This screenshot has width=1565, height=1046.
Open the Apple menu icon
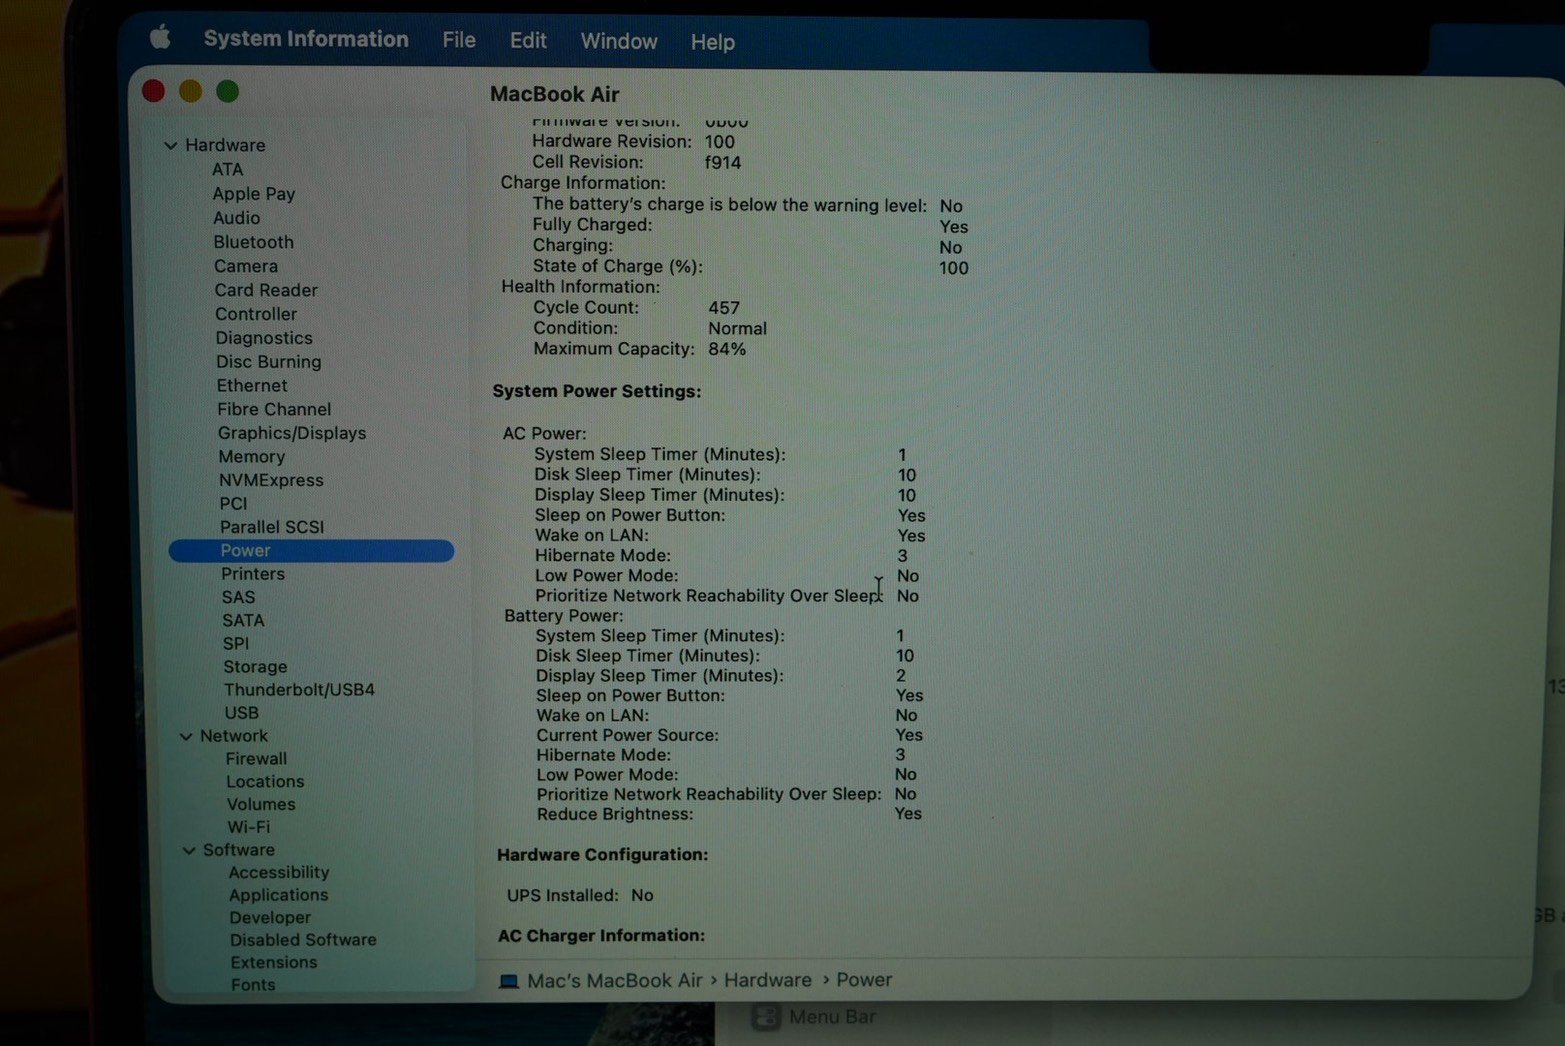pos(160,38)
